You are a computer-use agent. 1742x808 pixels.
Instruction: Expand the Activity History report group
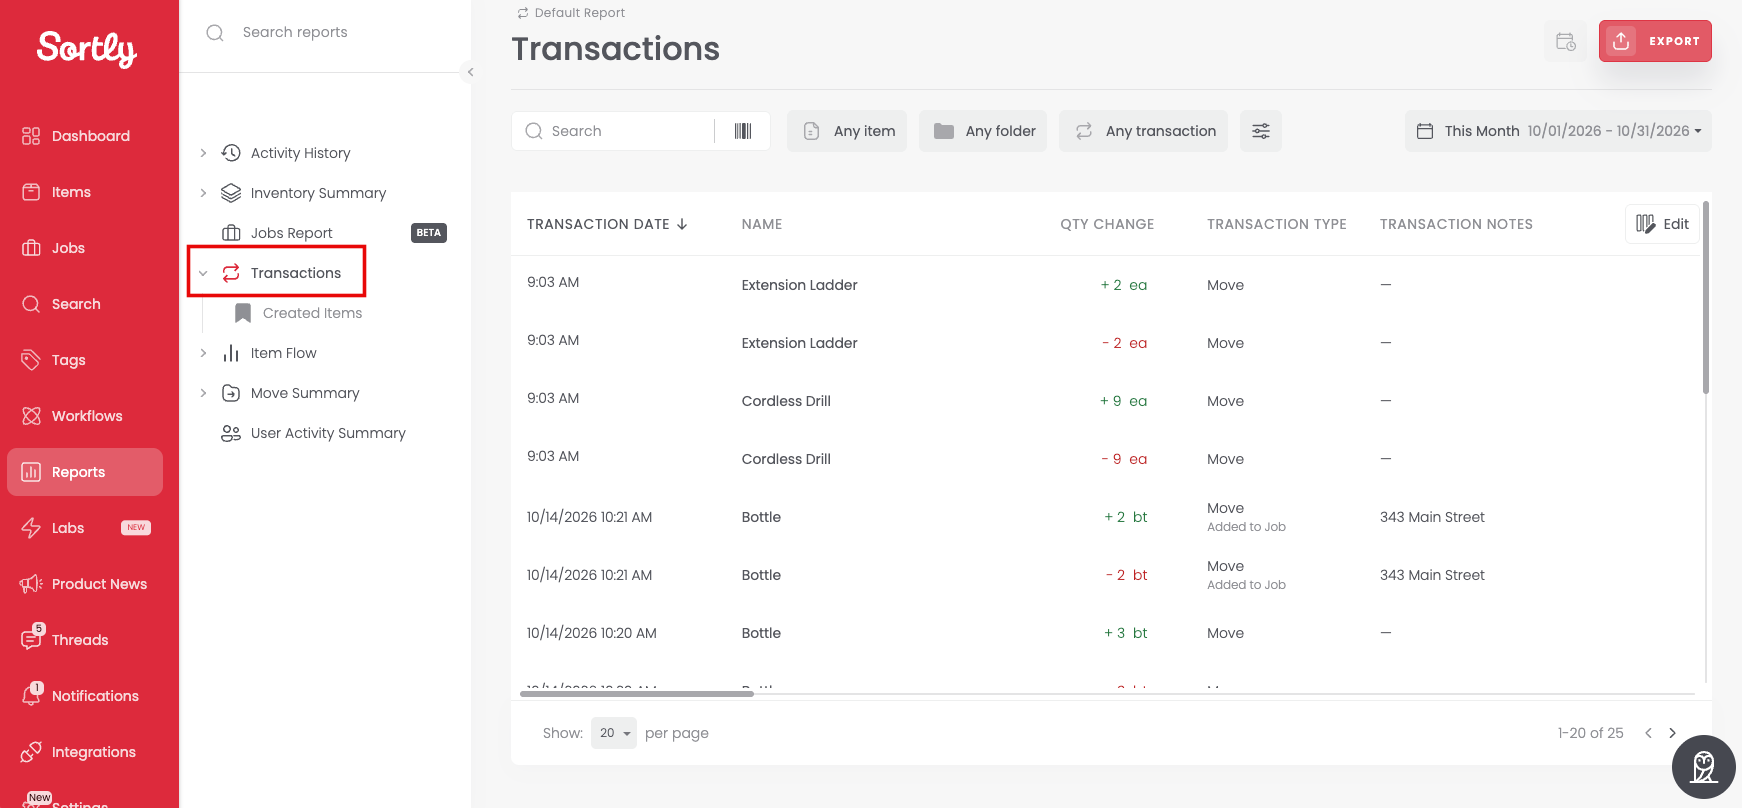point(203,153)
